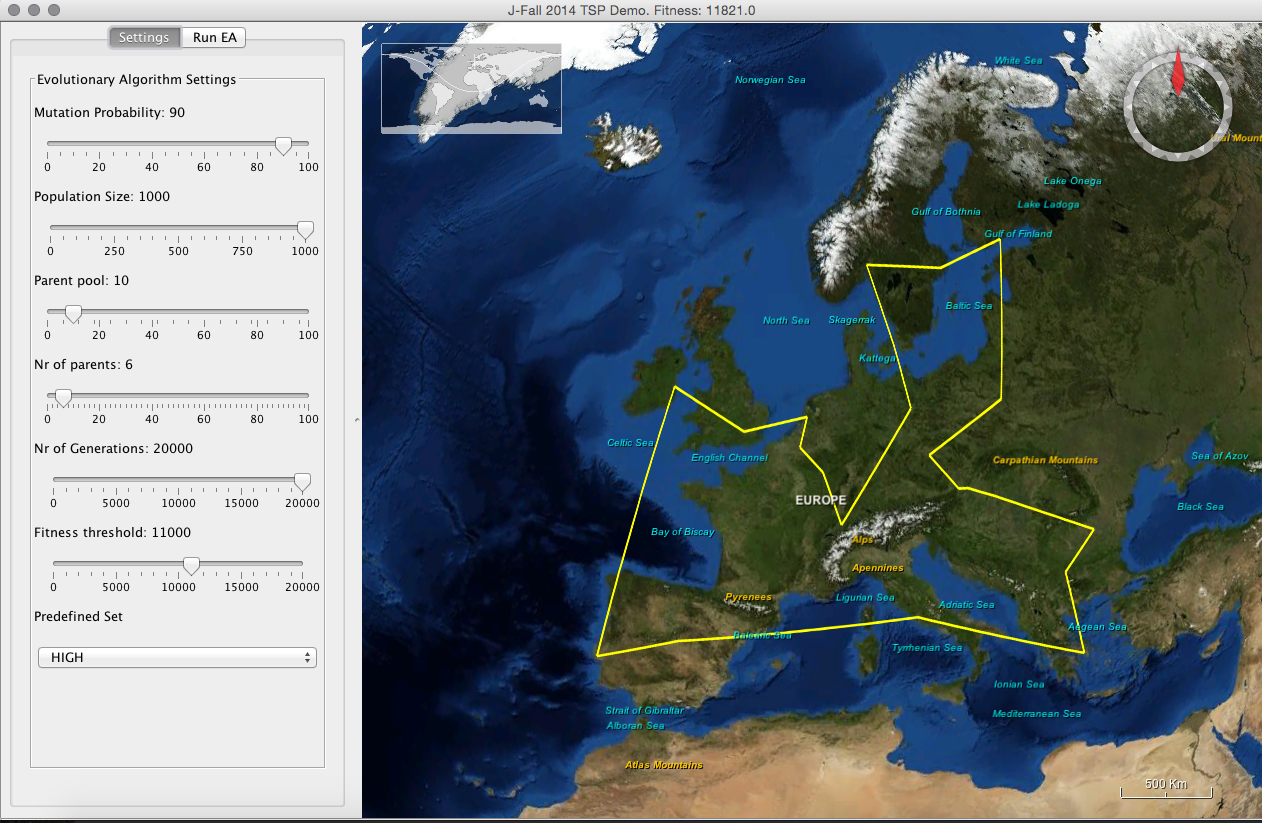This screenshot has height=823, width=1262.
Task: Grab the Population Size slider thumb
Action: tap(305, 230)
